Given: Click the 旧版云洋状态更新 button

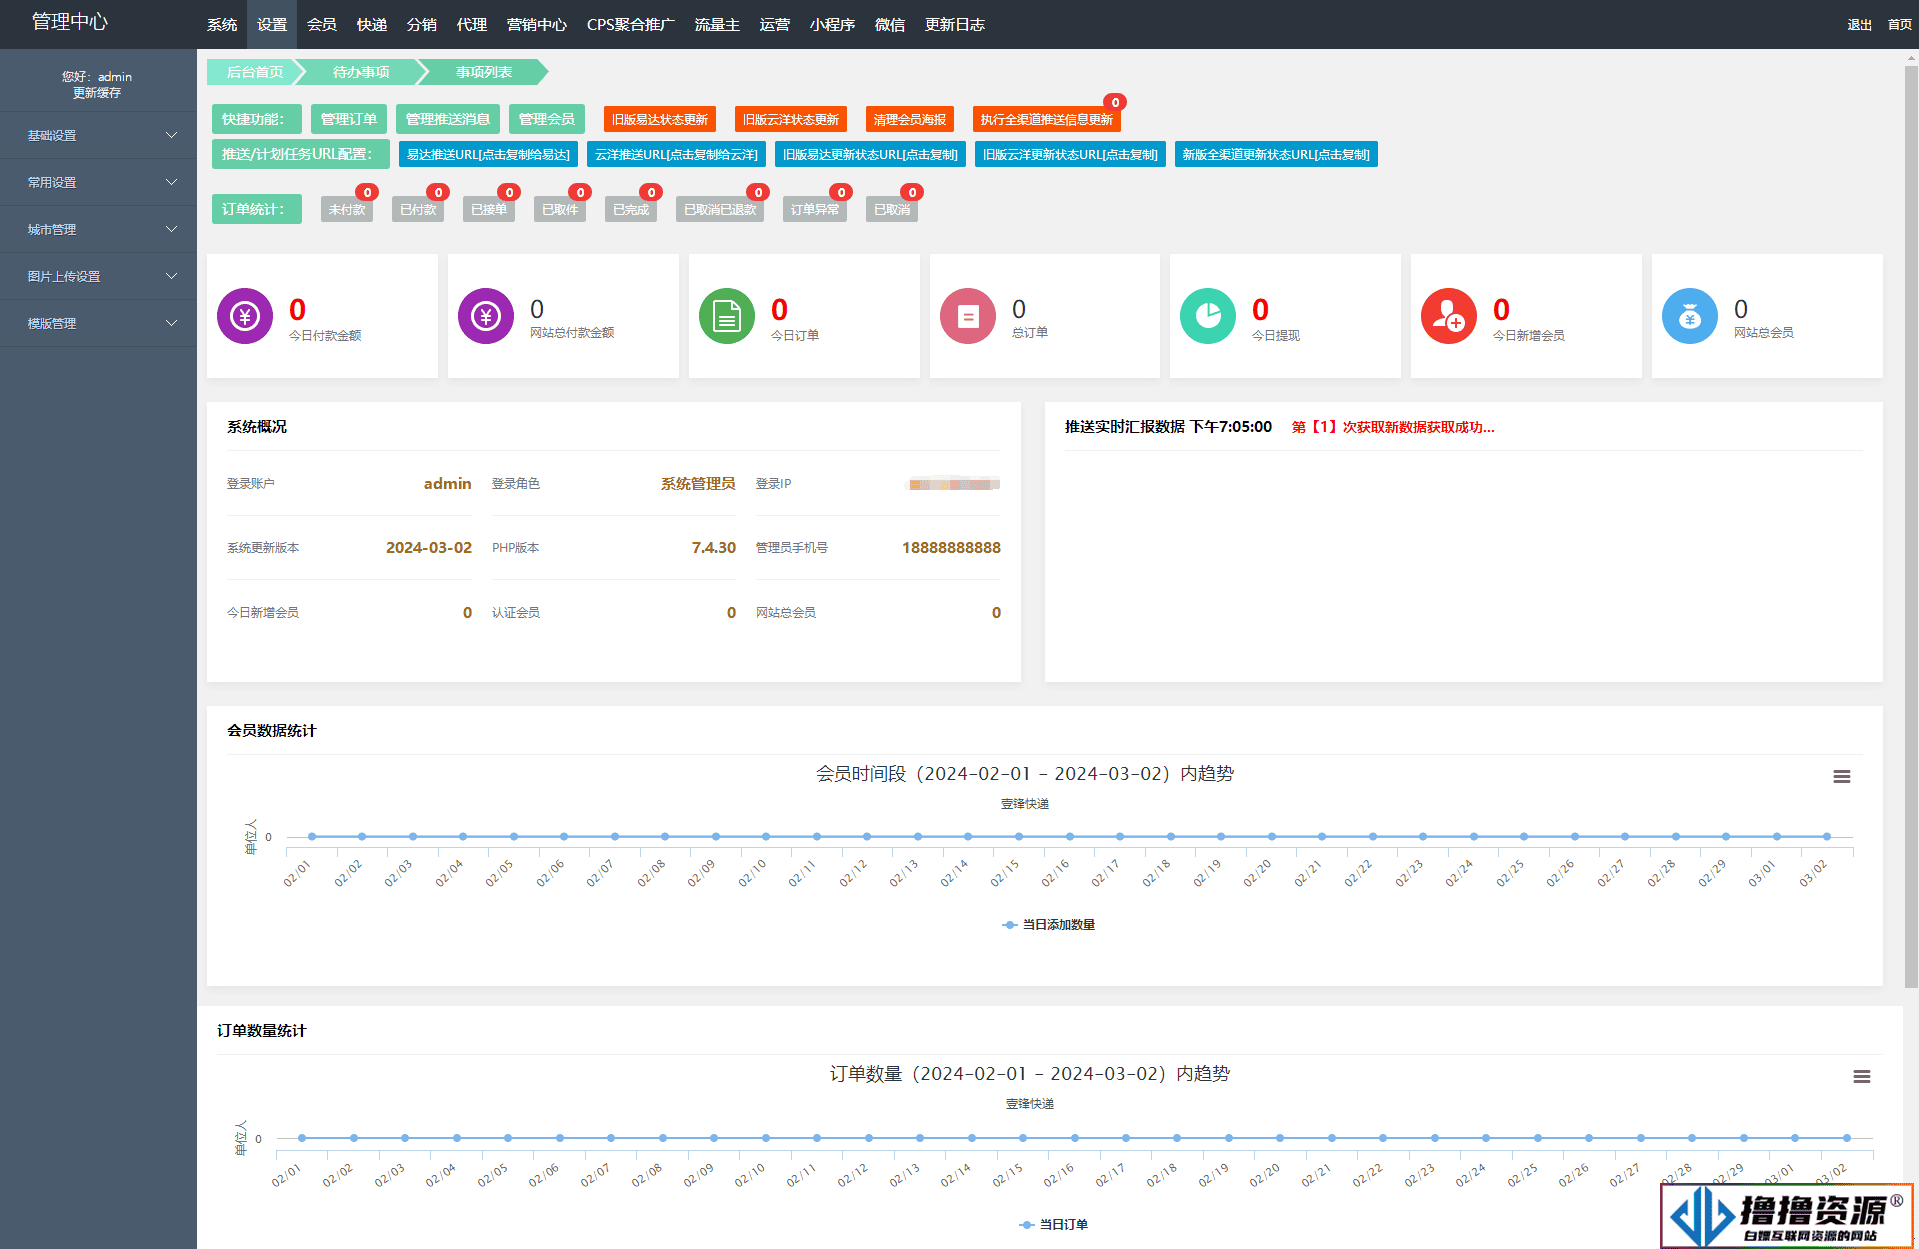Looking at the screenshot, I should coord(791,119).
